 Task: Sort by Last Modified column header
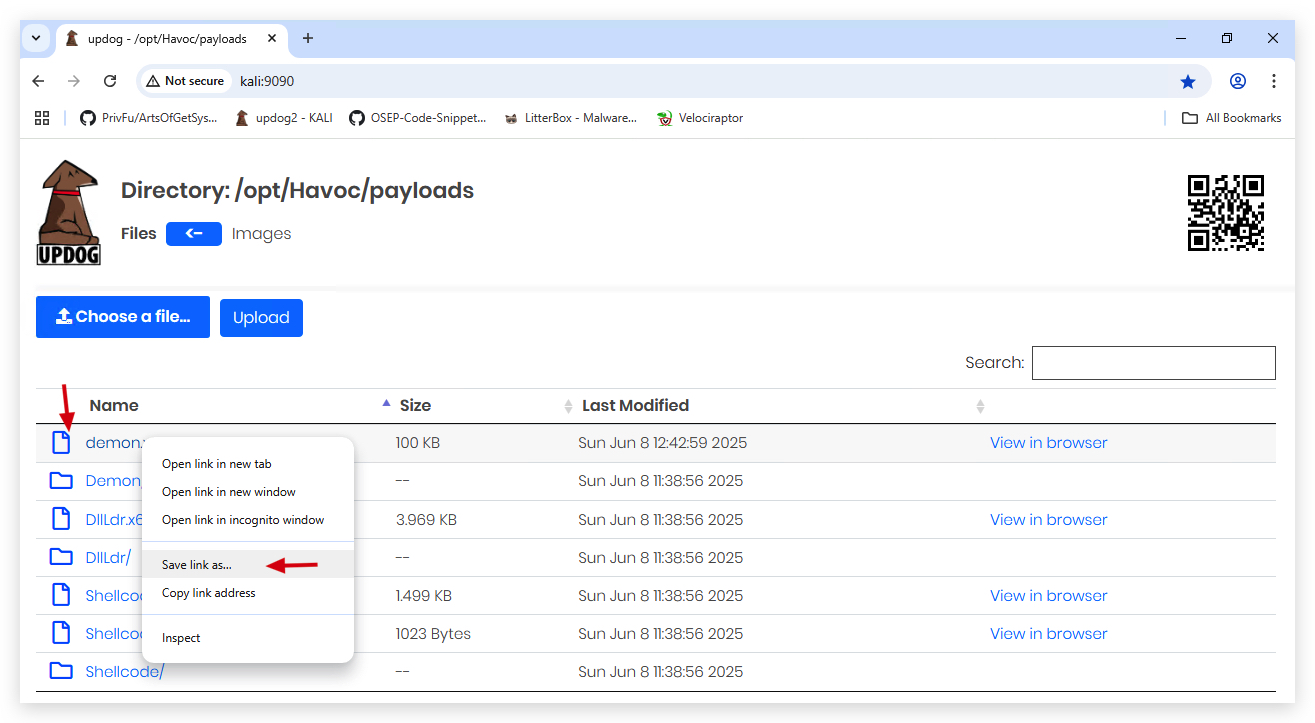635,405
